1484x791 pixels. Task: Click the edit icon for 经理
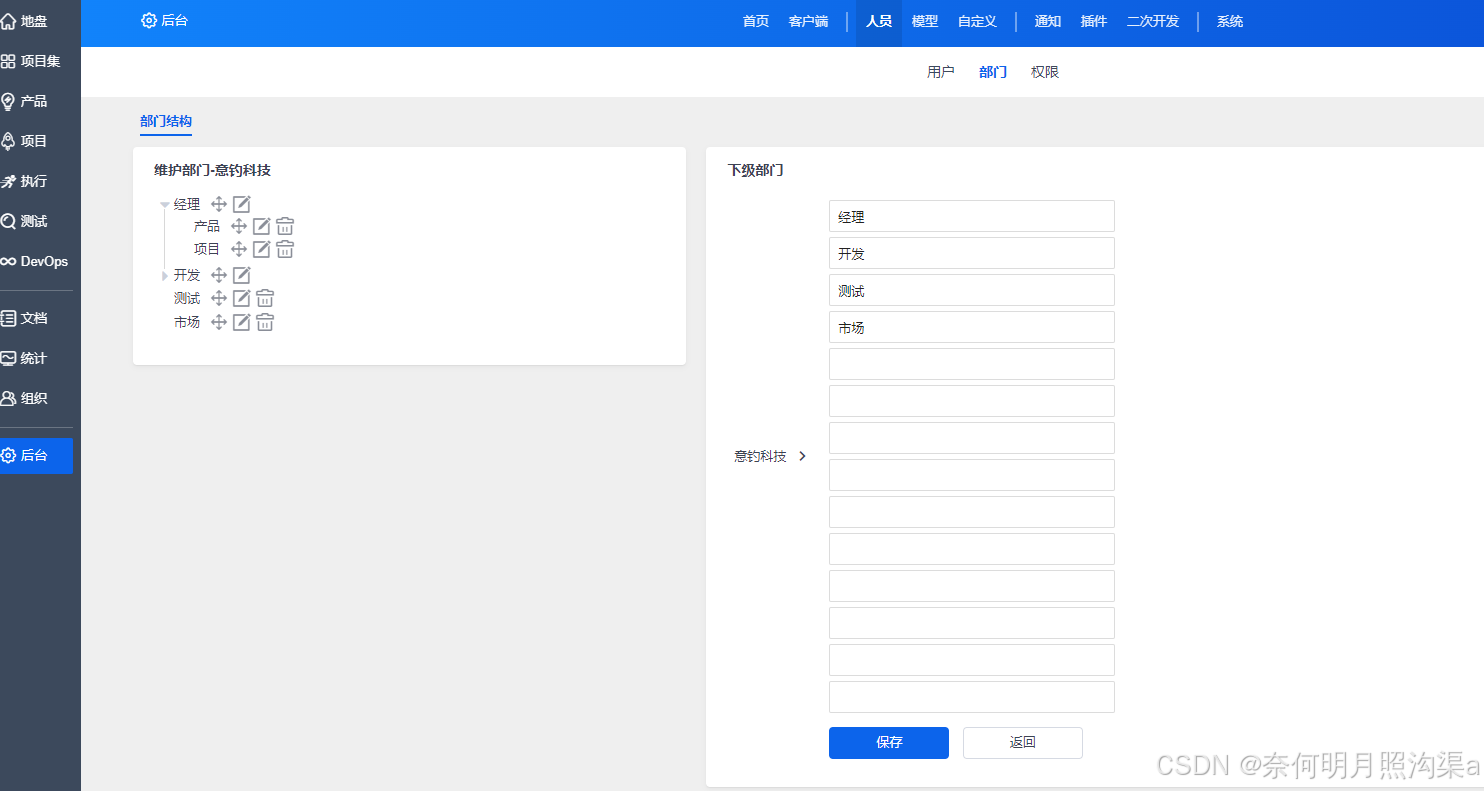tap(241, 204)
